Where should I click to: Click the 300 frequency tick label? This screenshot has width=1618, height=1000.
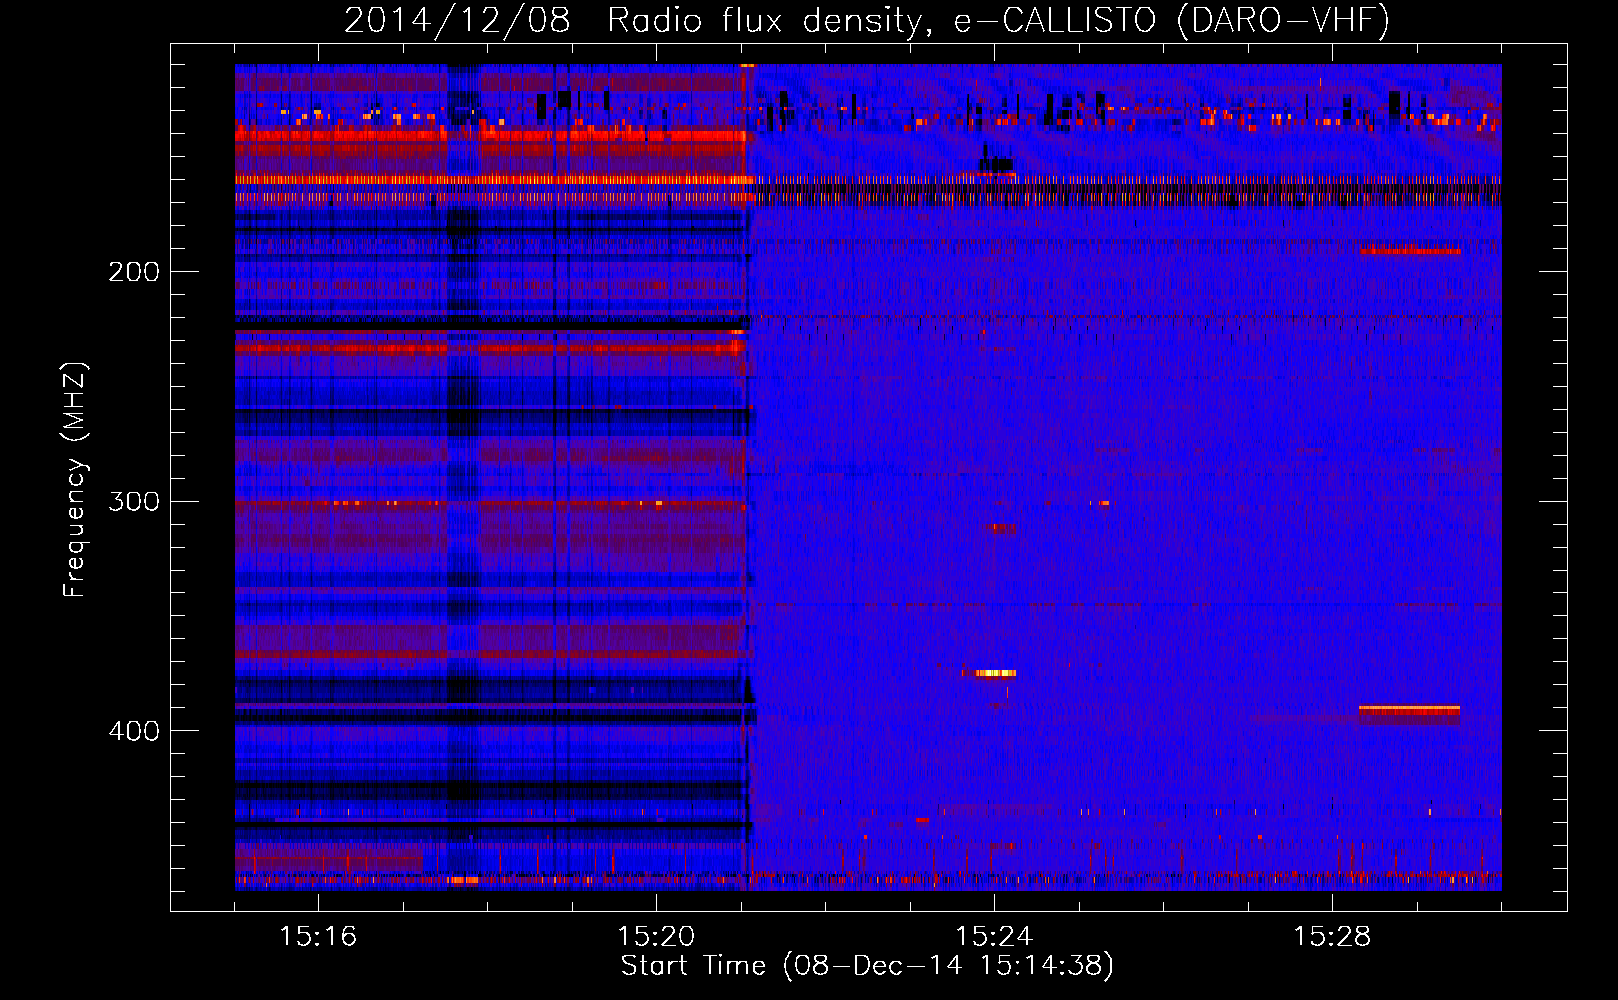click(x=134, y=501)
